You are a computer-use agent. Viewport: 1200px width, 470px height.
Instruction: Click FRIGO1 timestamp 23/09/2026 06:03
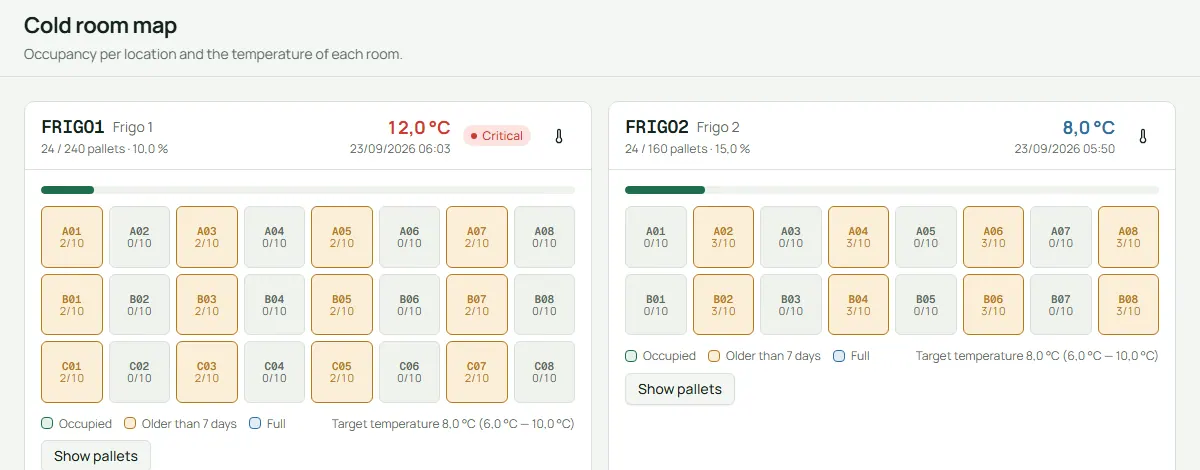point(400,149)
